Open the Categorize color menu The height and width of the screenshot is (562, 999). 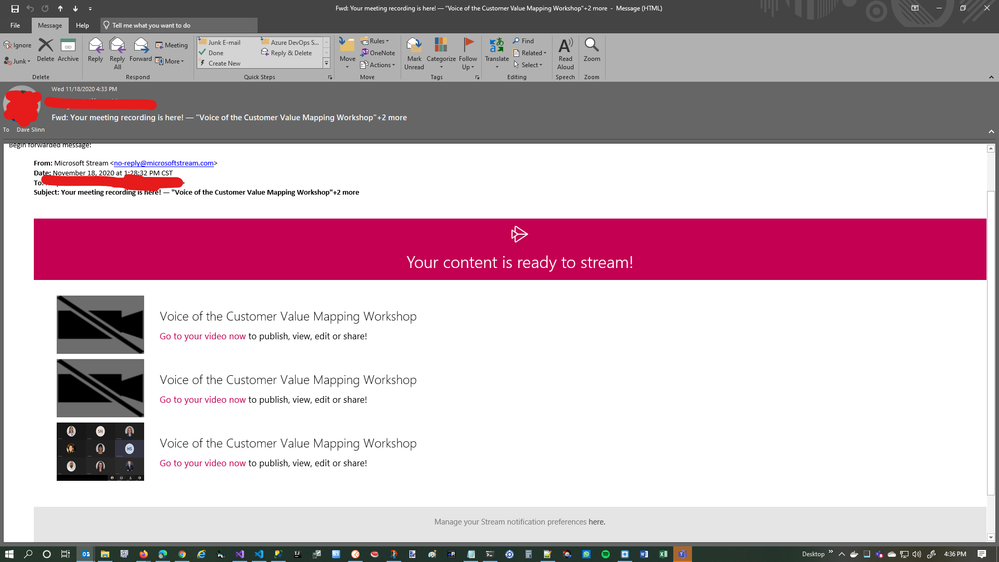[441, 54]
